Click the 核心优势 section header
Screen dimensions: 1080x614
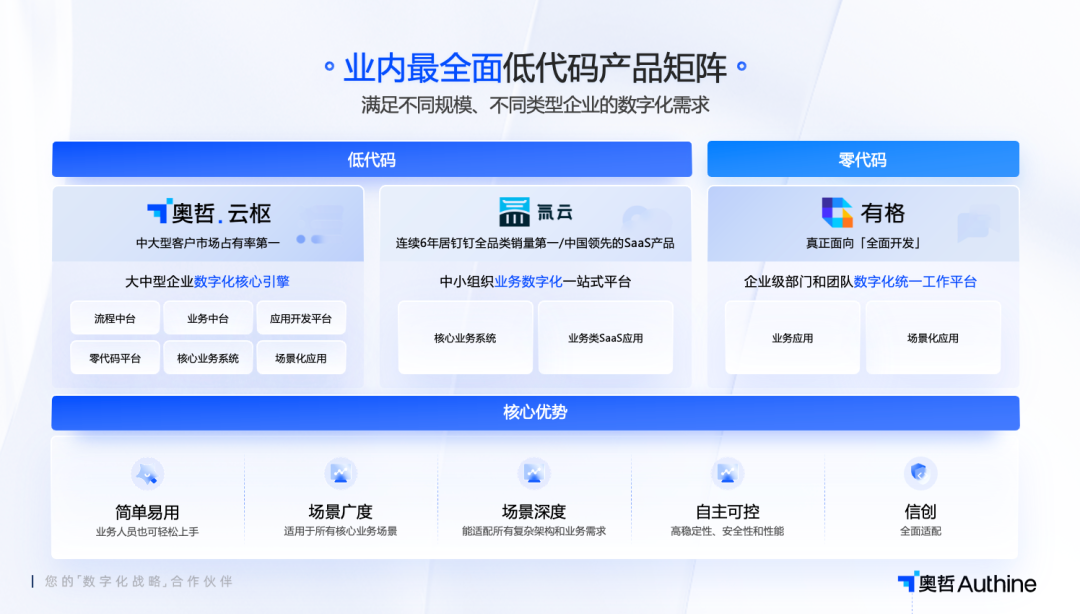(535, 413)
